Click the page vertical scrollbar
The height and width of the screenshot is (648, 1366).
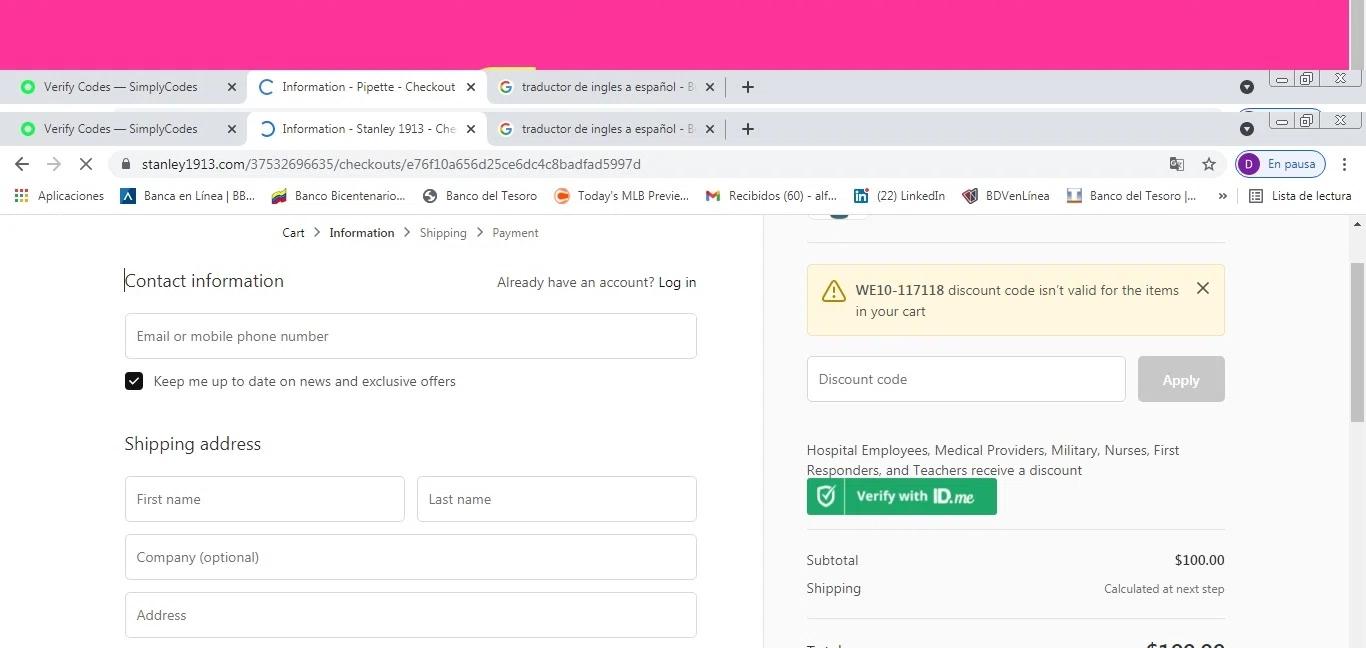1357,340
